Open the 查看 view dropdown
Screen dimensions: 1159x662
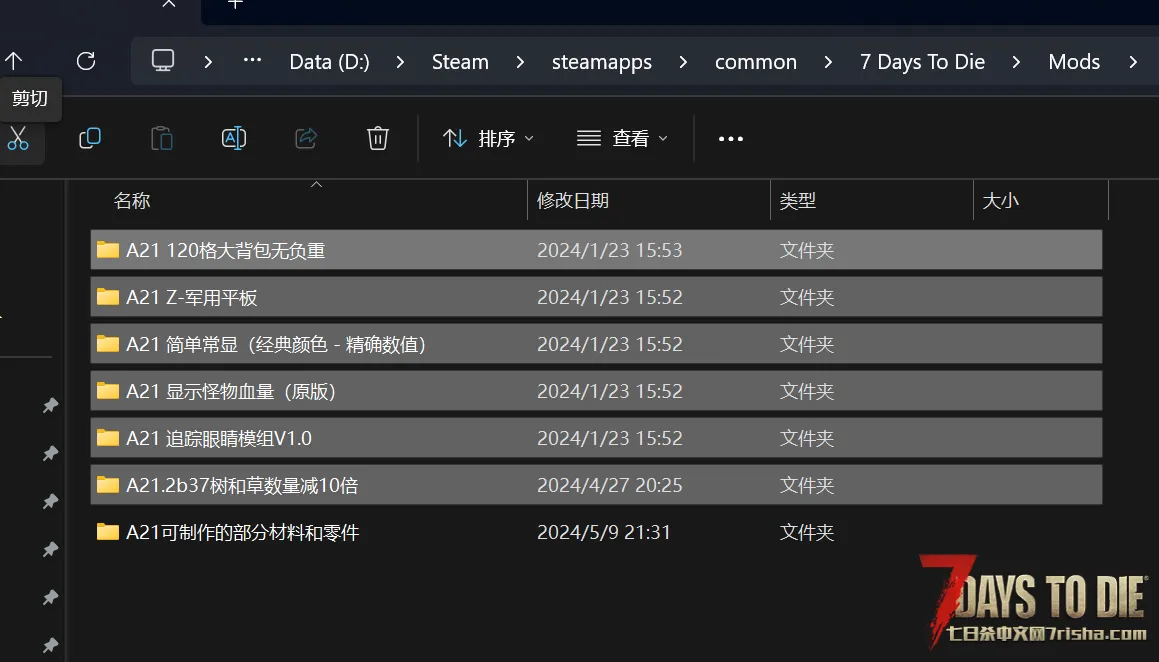622,139
